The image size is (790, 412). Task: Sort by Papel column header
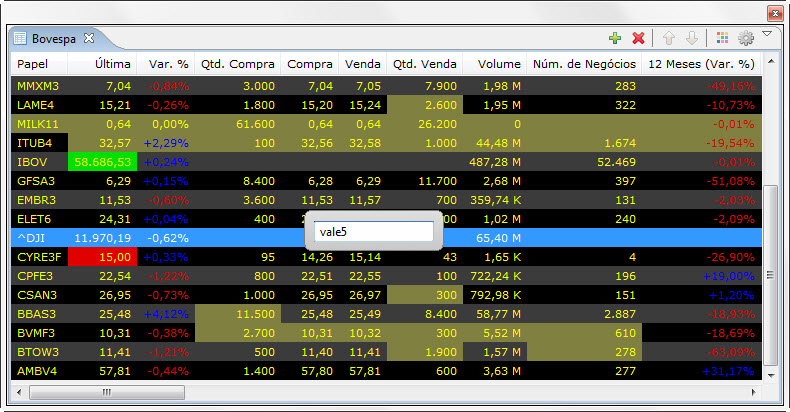tap(39, 64)
